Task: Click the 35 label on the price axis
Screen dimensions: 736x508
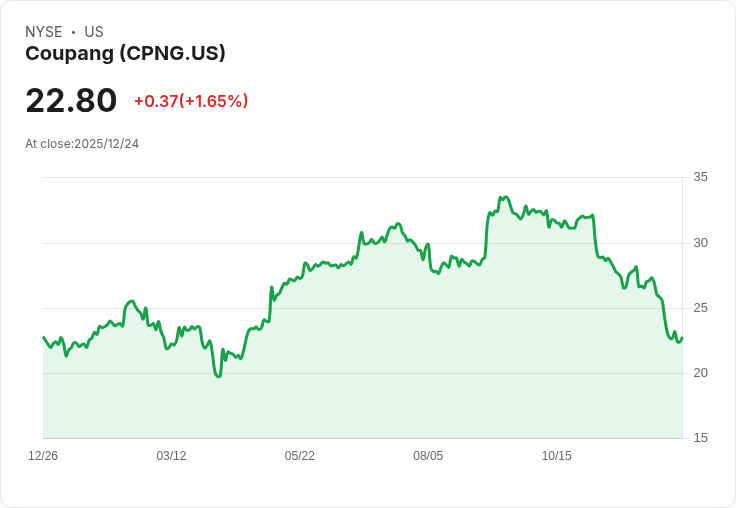Action: (700, 177)
